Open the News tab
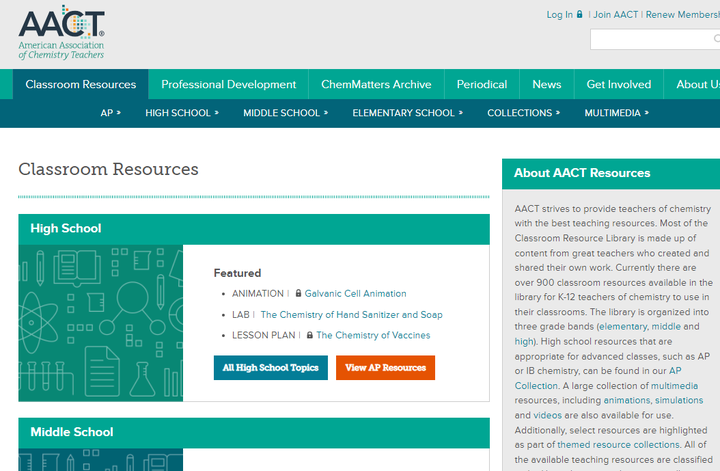Viewport: 720px width, 471px height. click(546, 84)
